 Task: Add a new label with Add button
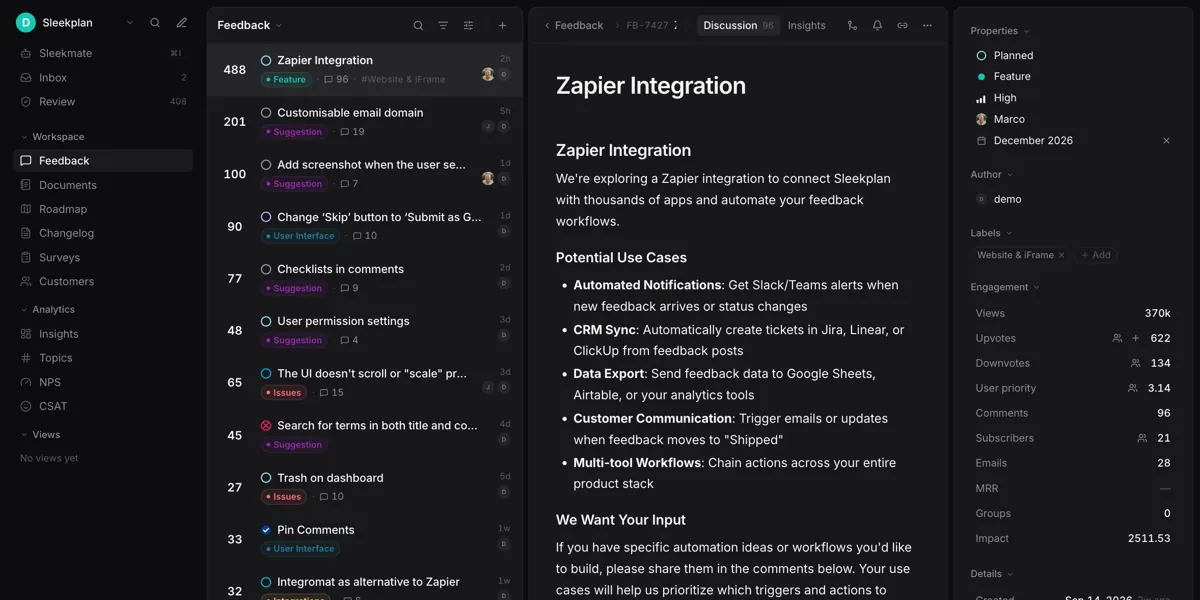tap(1096, 255)
